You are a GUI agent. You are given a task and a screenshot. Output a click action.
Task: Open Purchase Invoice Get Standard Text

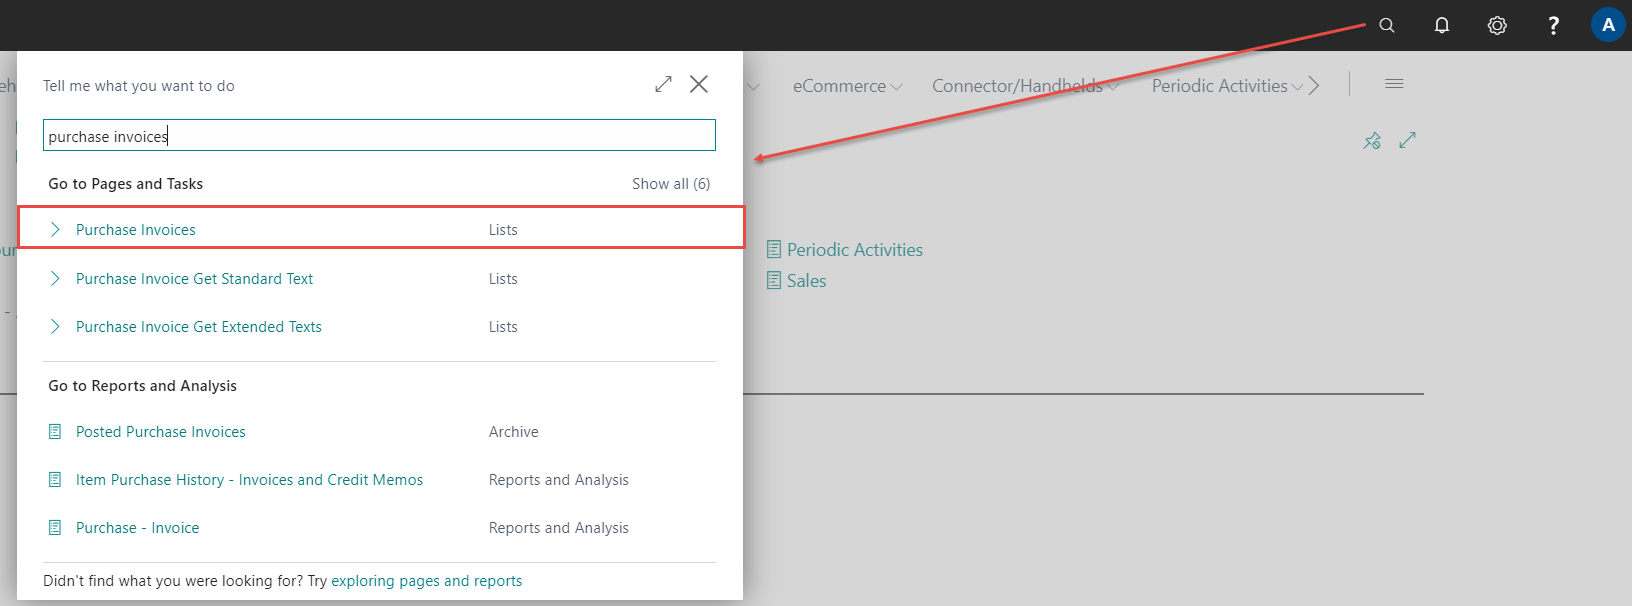194,279
